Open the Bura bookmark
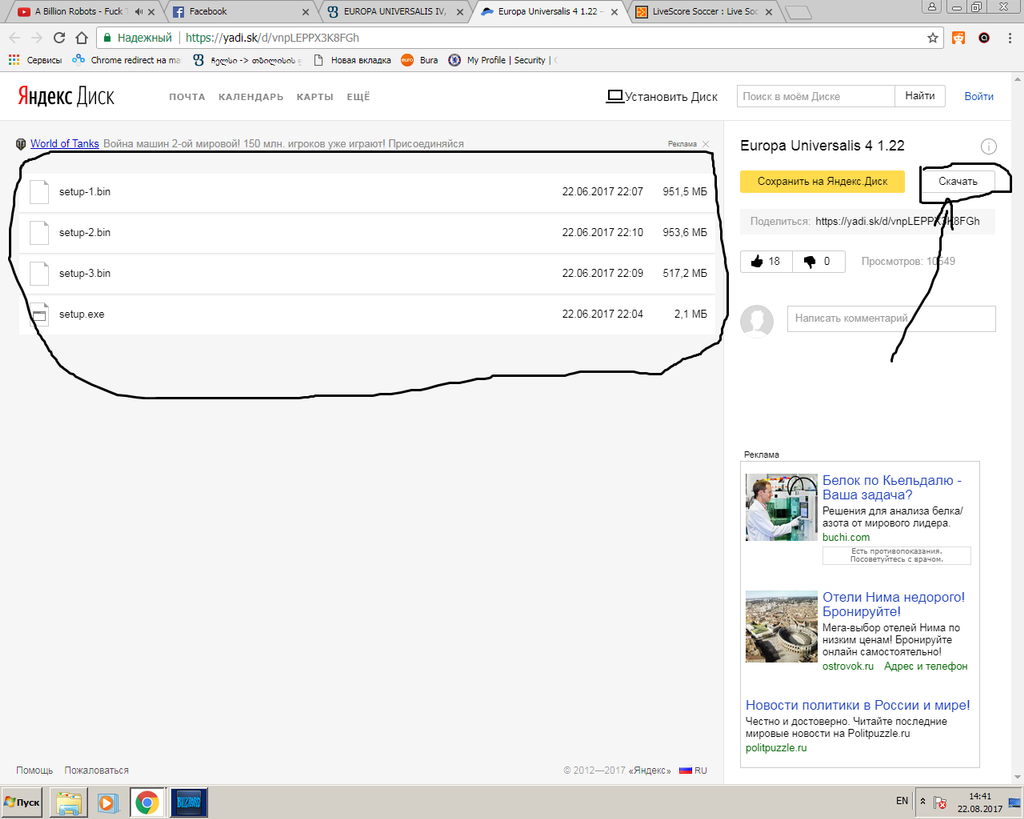The image size is (1024, 819). click(419, 60)
